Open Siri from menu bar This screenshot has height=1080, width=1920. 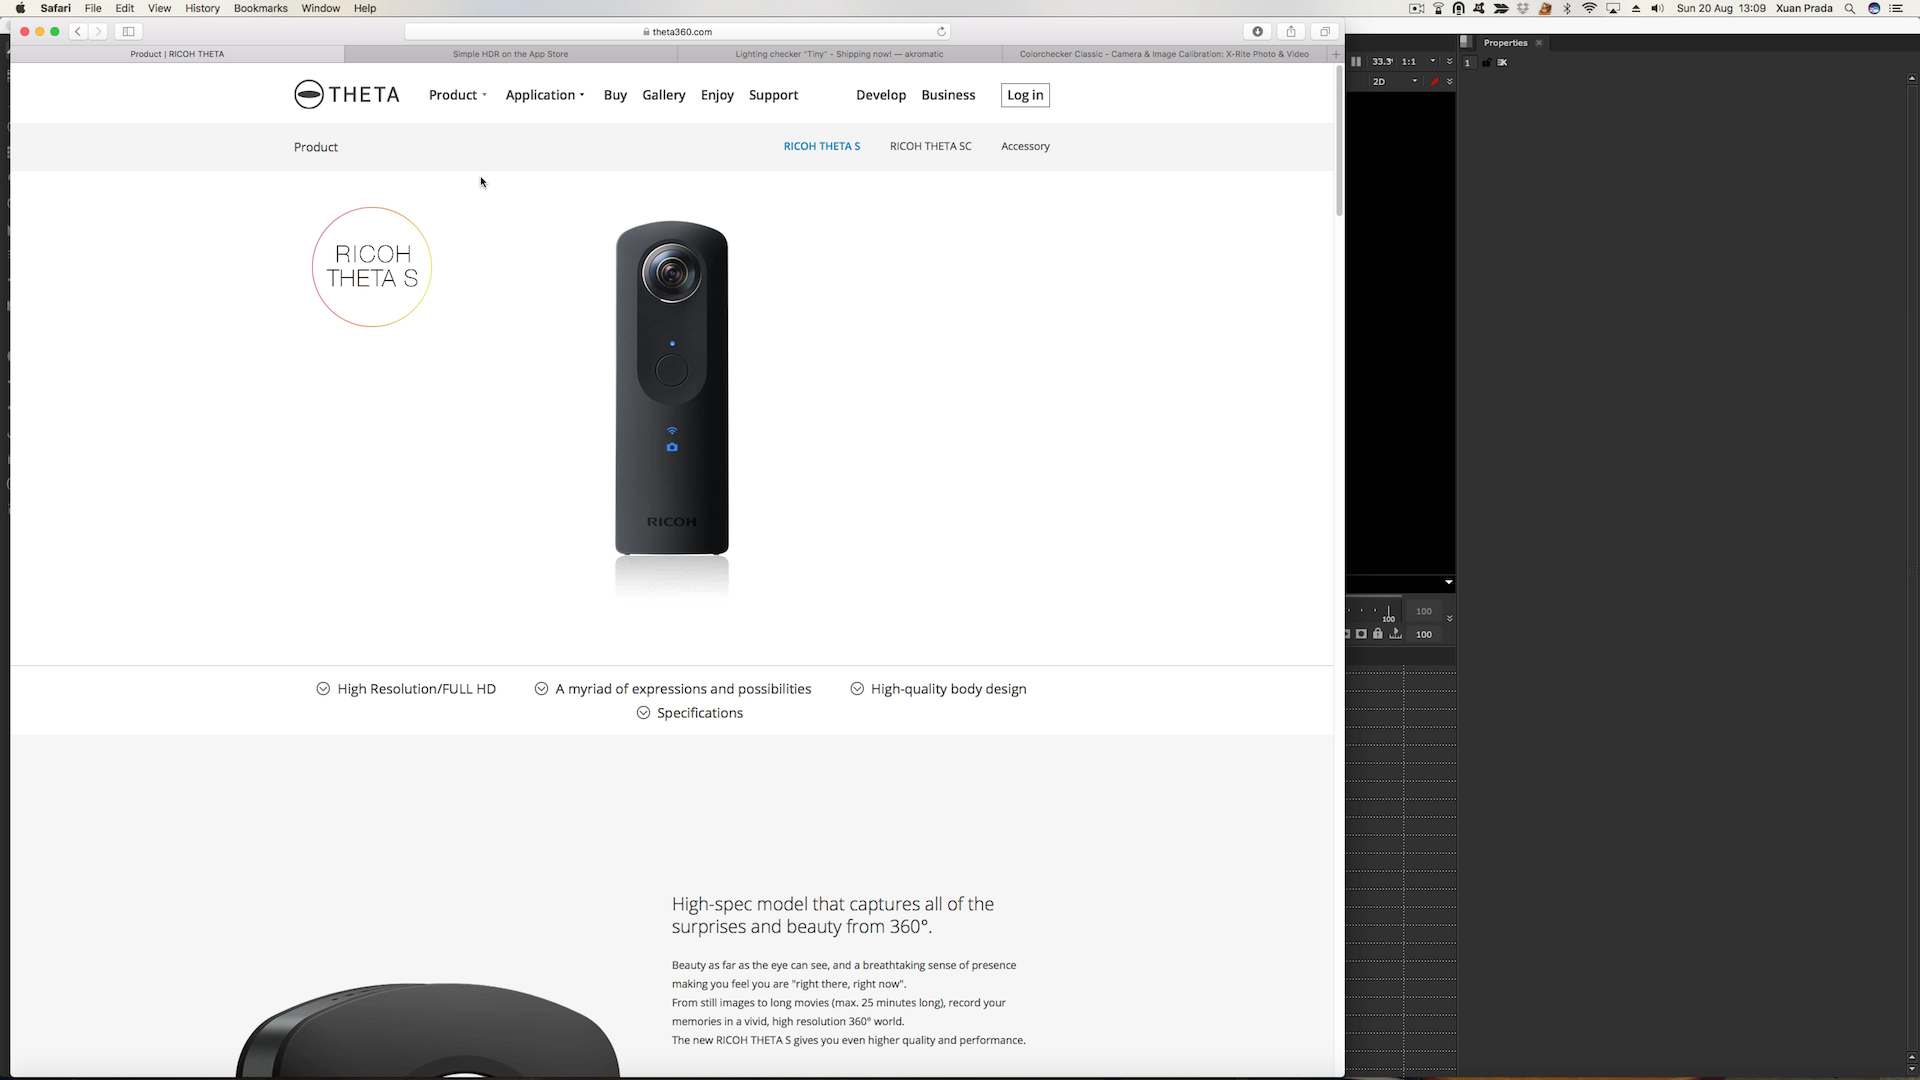click(x=1874, y=8)
